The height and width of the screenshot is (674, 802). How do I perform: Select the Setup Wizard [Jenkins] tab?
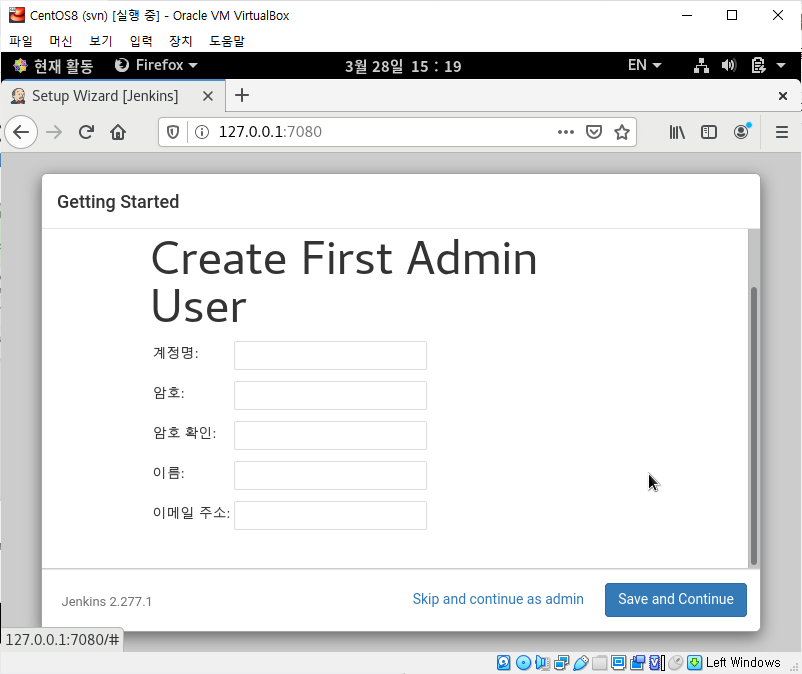click(113, 96)
